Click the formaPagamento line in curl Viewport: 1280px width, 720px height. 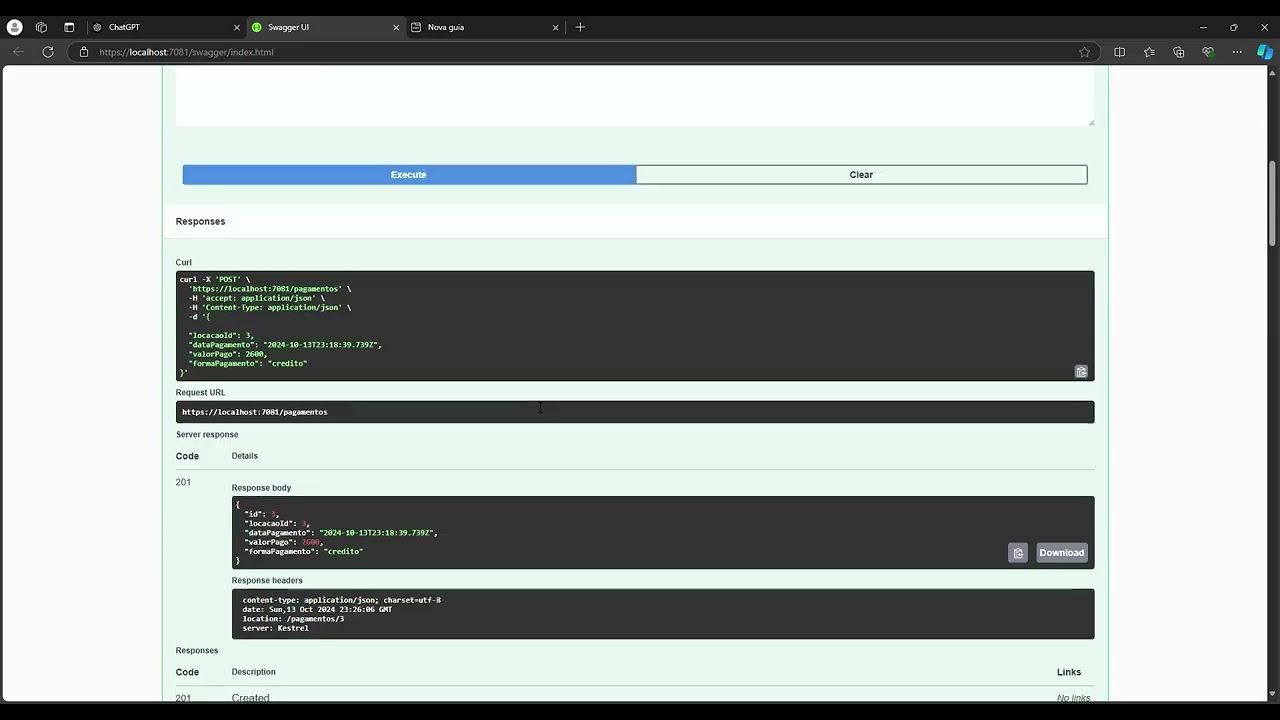tap(248, 364)
